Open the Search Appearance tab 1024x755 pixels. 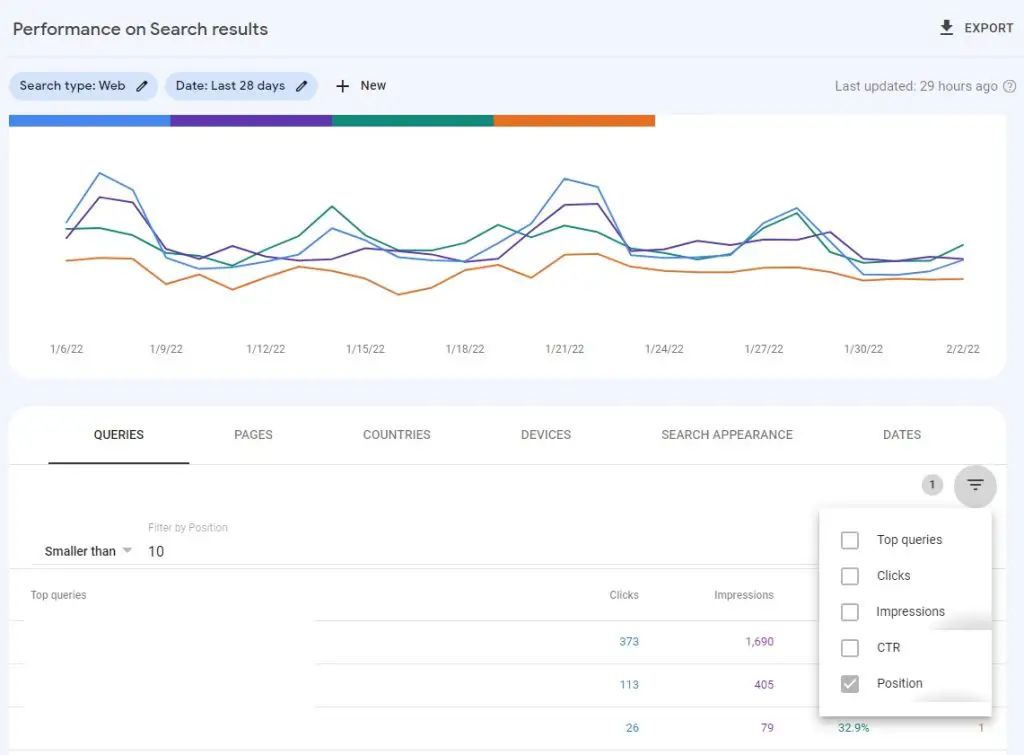[727, 435]
